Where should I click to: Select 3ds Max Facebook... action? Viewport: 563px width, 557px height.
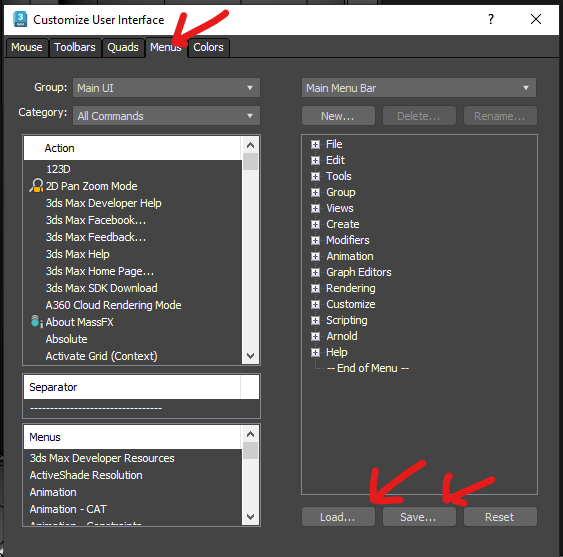coord(96,220)
